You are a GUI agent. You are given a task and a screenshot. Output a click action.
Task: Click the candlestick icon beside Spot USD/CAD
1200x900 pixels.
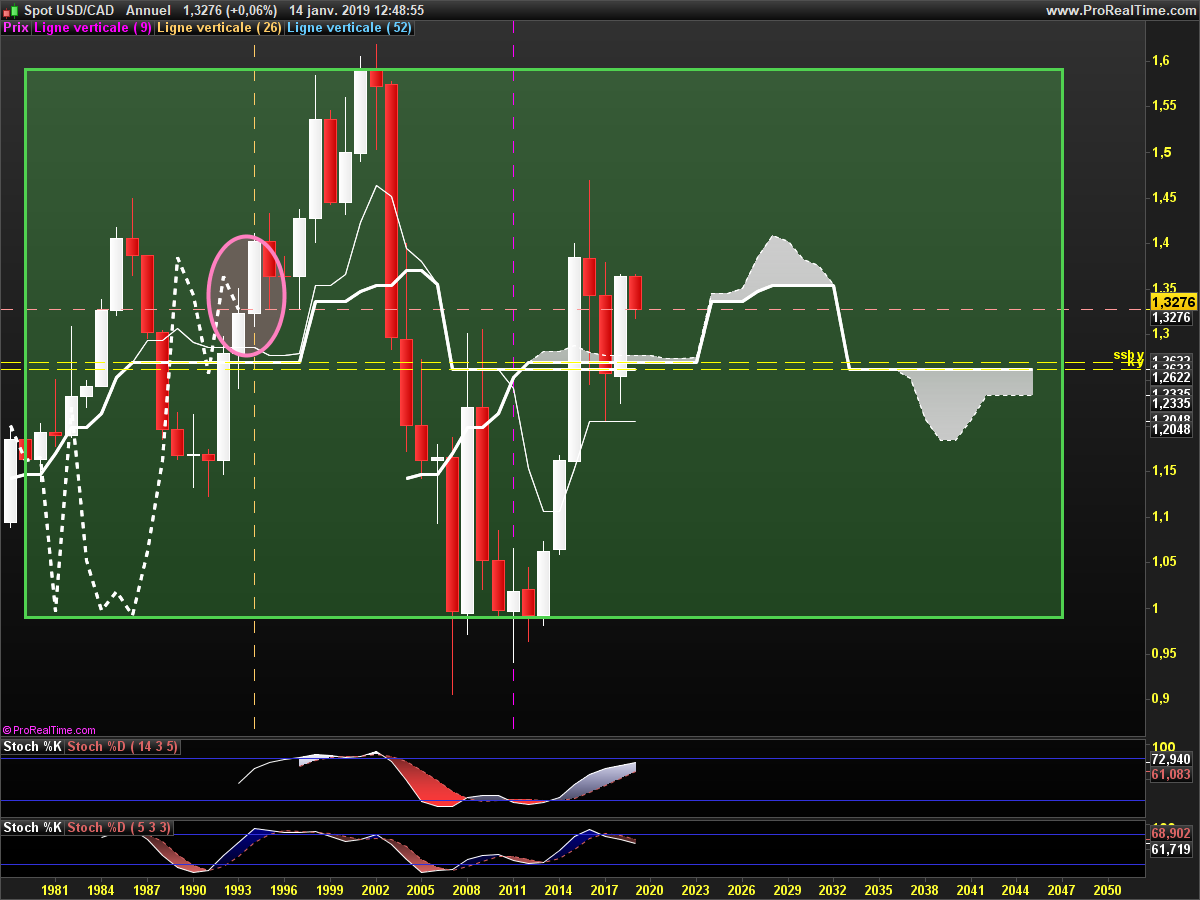tap(10, 10)
